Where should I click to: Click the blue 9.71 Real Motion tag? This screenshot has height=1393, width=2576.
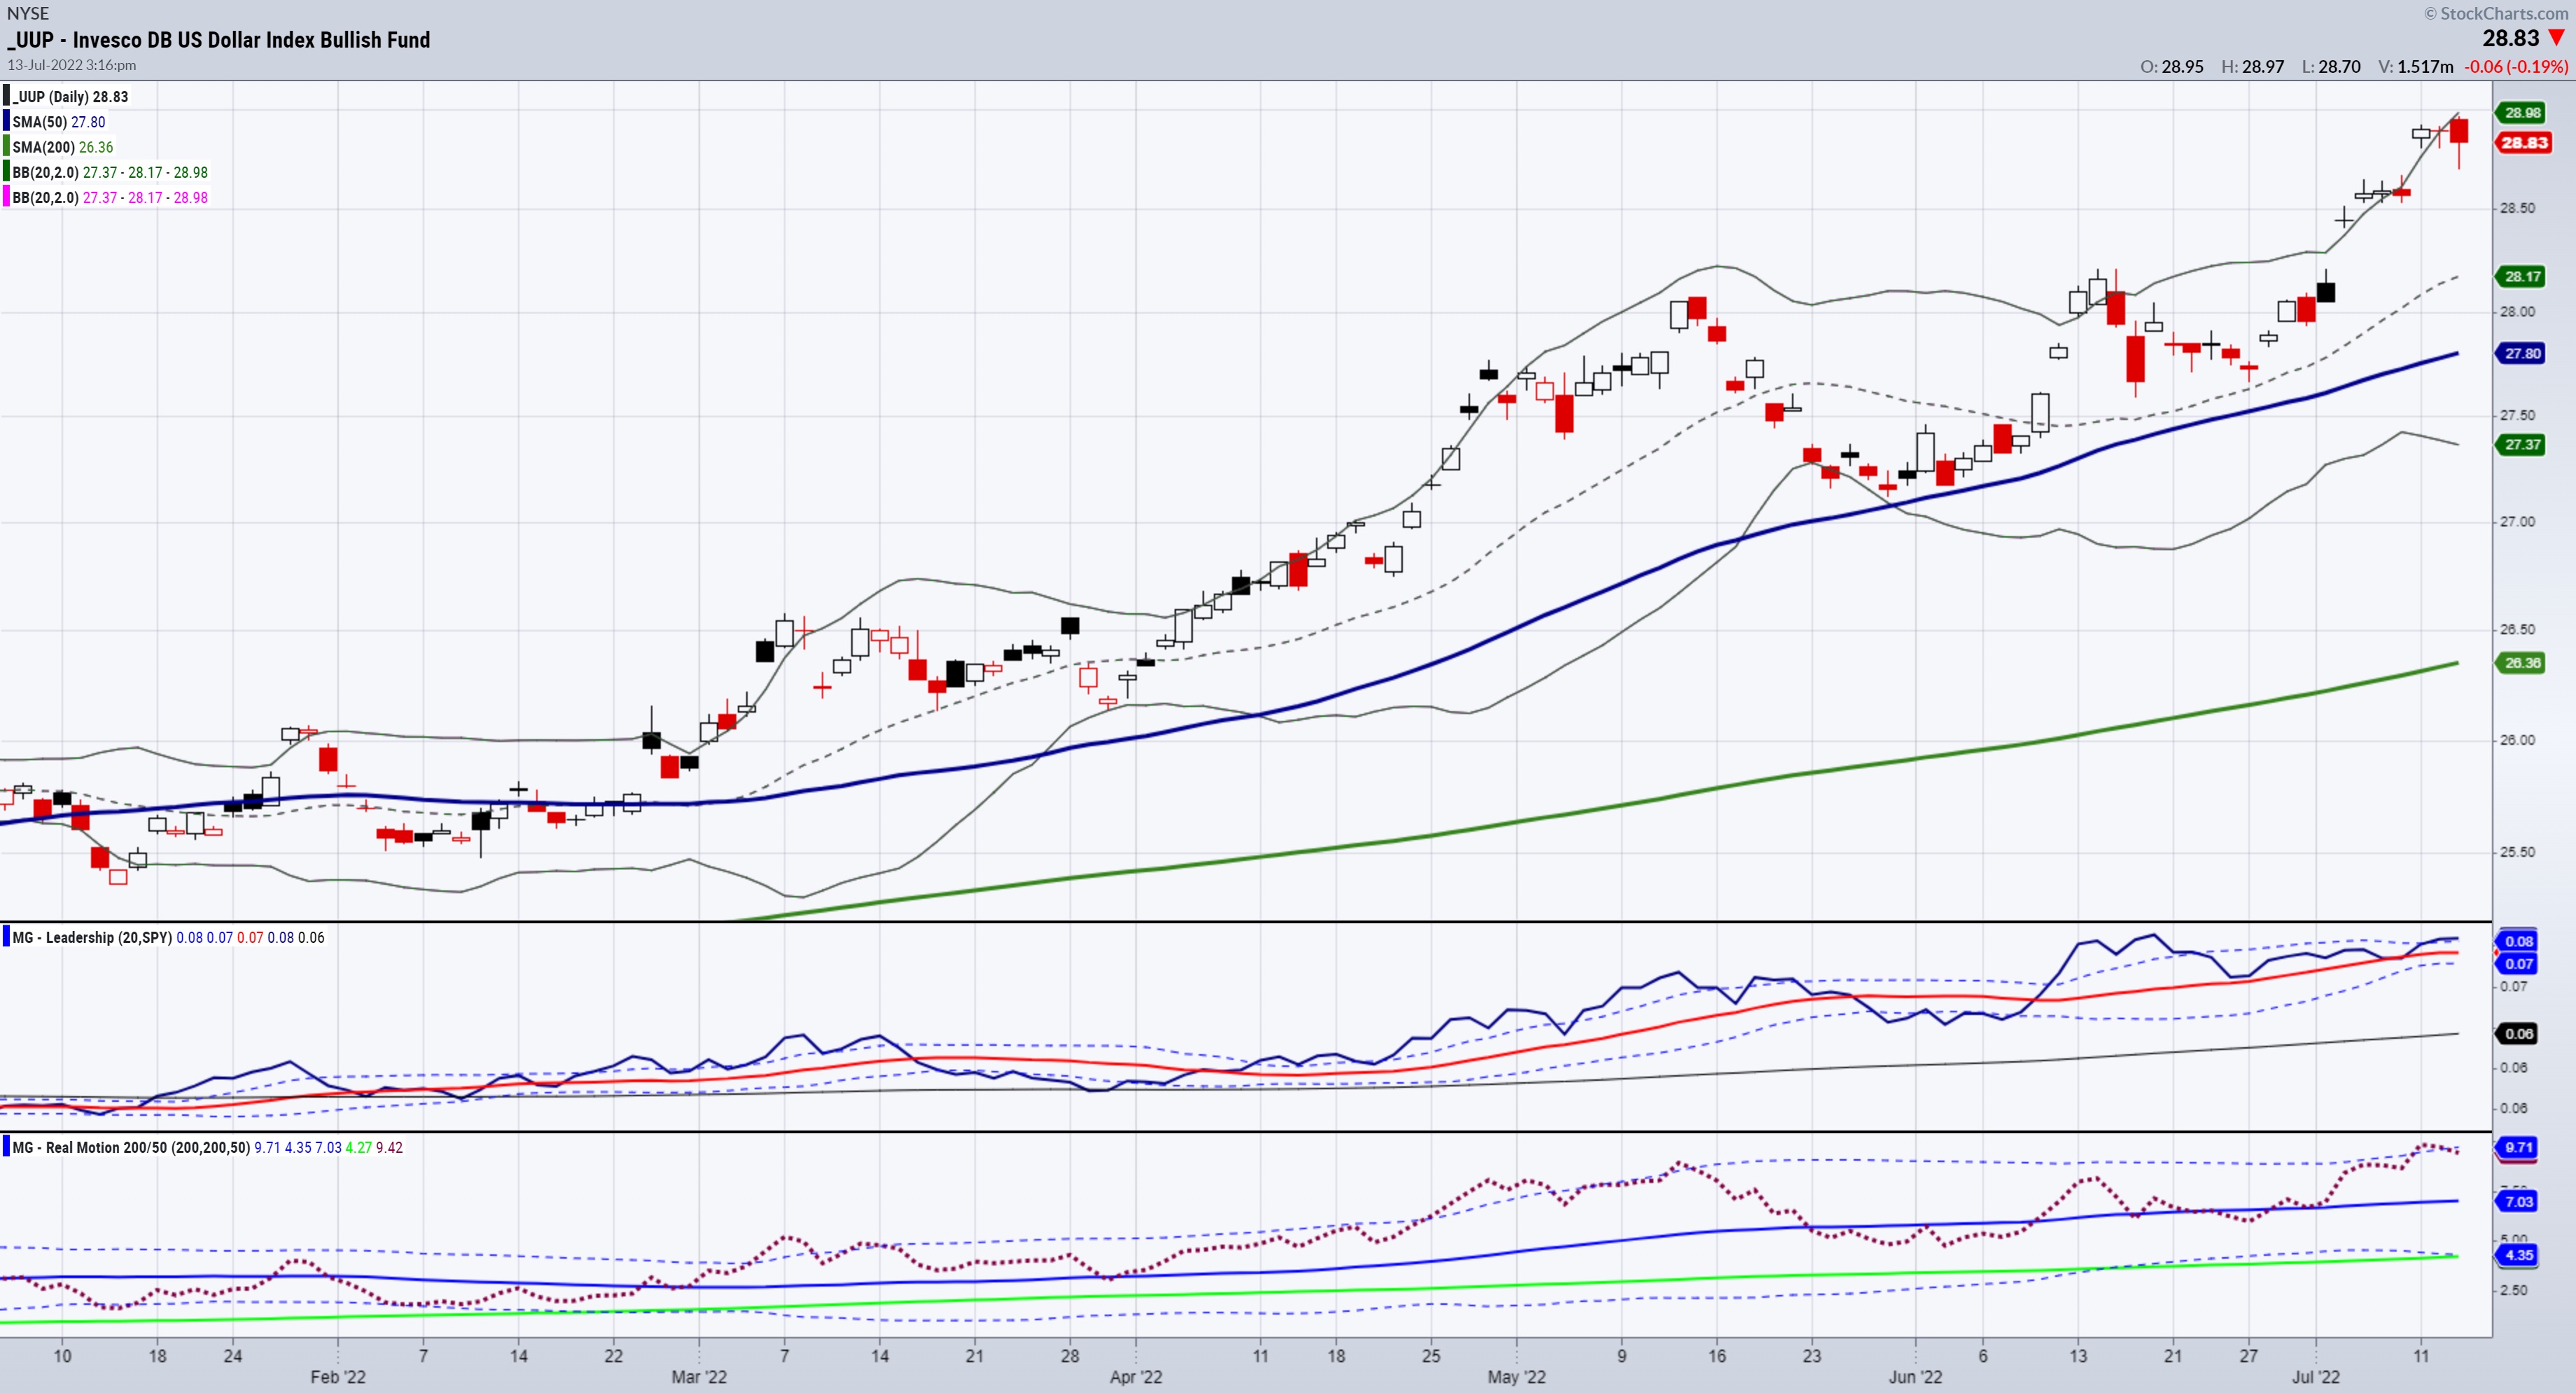click(x=2518, y=1148)
